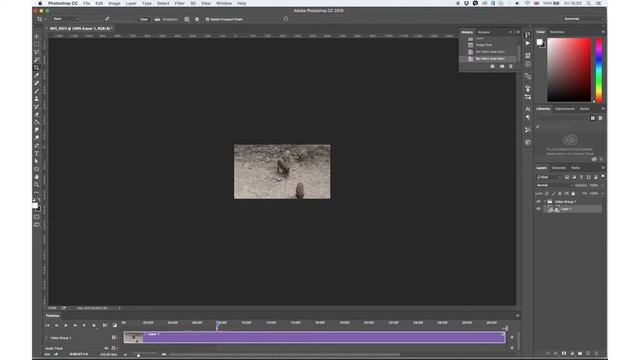Screen dimensions: 640x360
Task: Open the Filter menu
Action: pos(180,3)
